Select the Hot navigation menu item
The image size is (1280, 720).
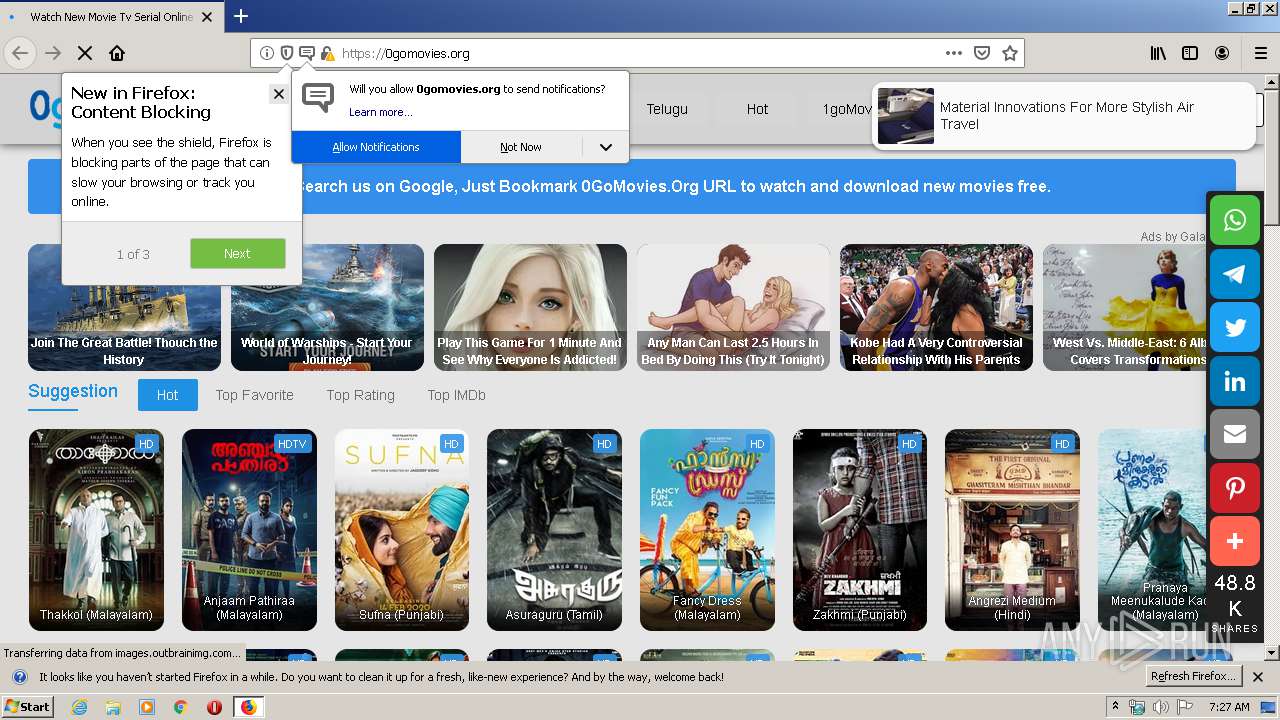(757, 109)
